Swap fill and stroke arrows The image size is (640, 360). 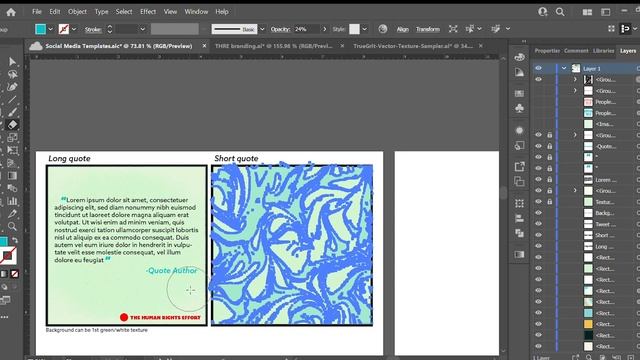point(15,240)
